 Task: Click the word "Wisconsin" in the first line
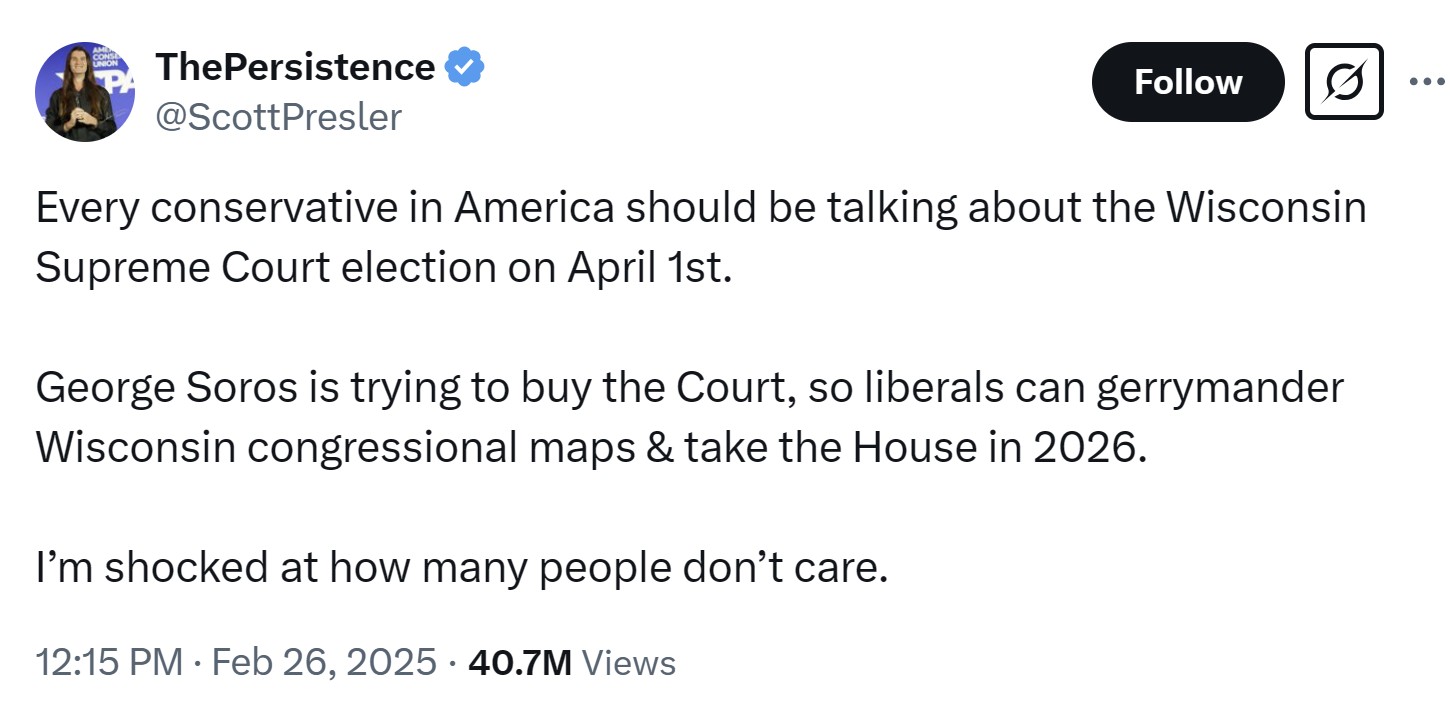click(x=1267, y=208)
